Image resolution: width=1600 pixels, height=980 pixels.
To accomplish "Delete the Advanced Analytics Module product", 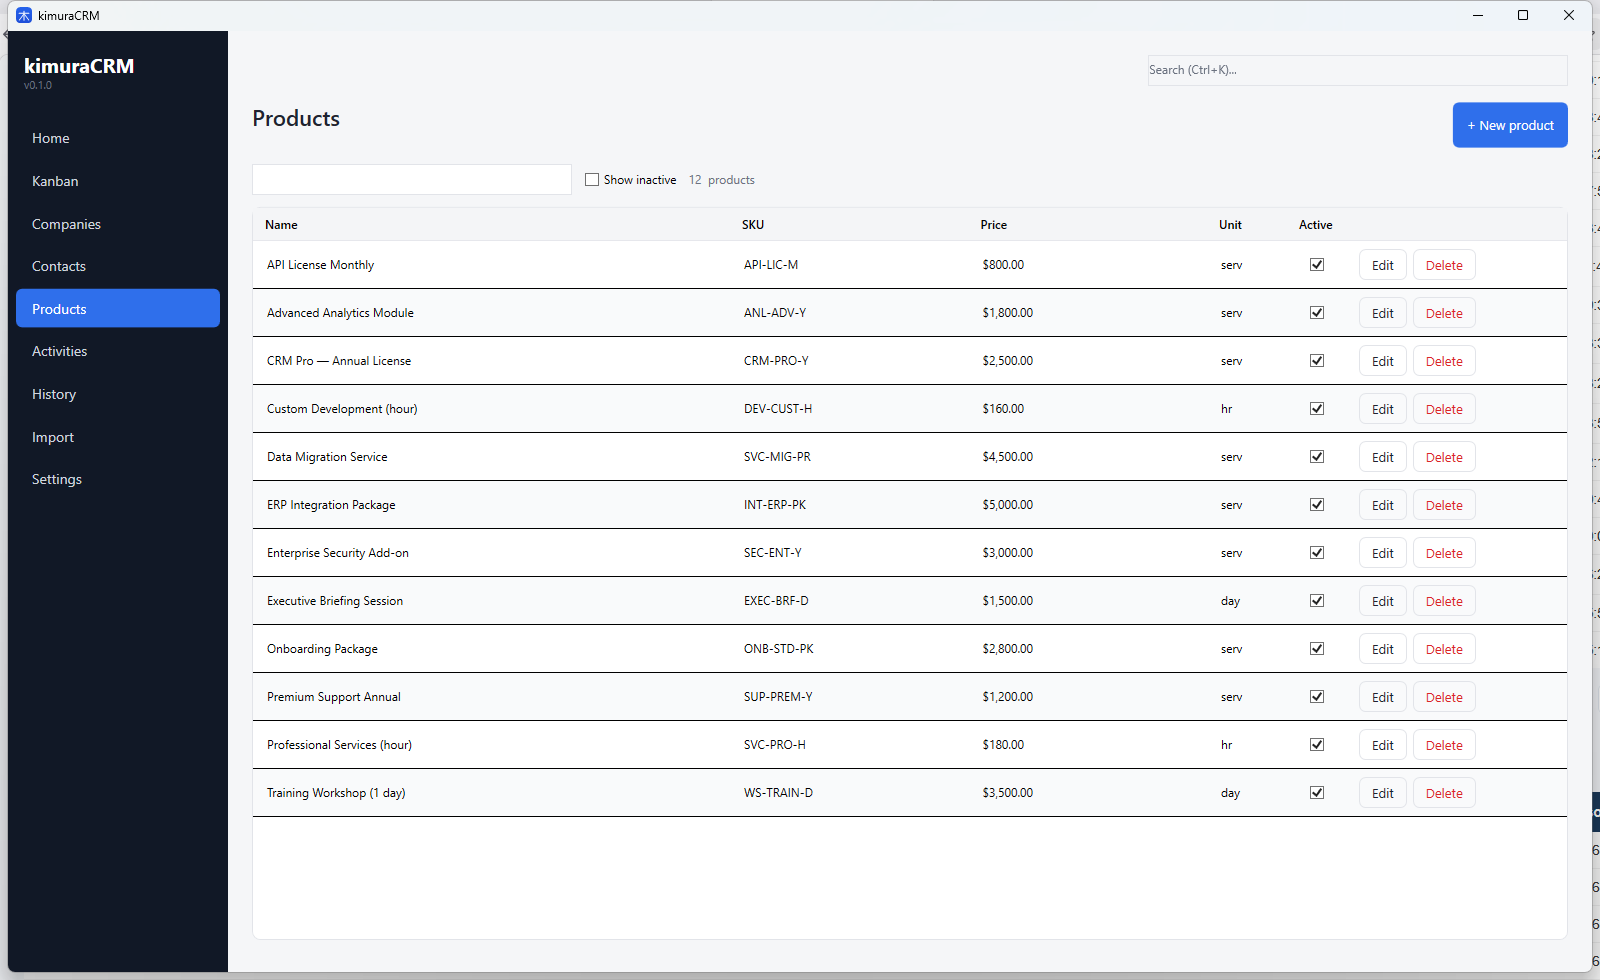I will click(x=1443, y=313).
